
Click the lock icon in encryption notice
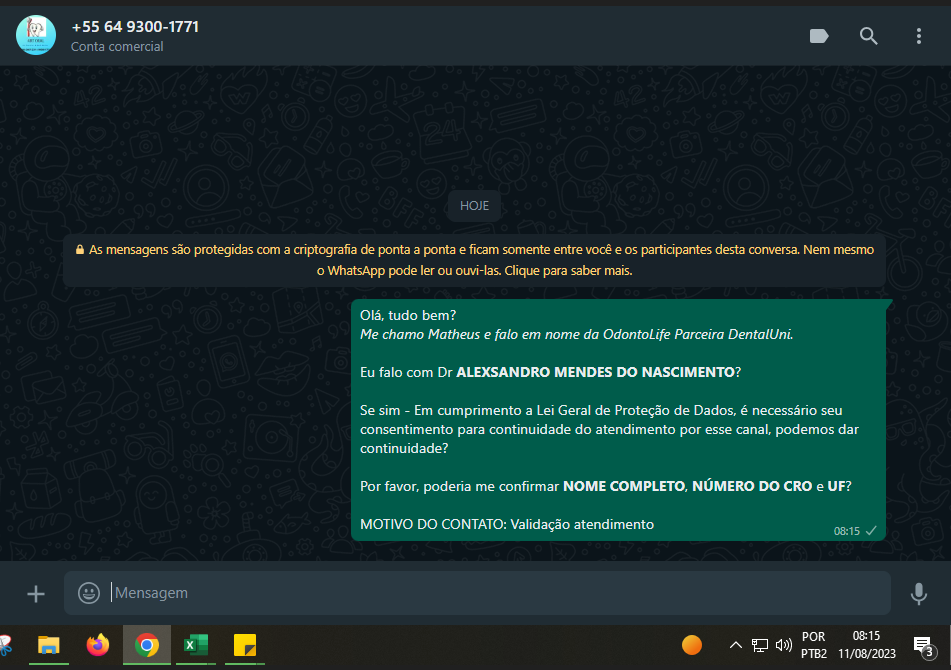pyautogui.click(x=79, y=249)
